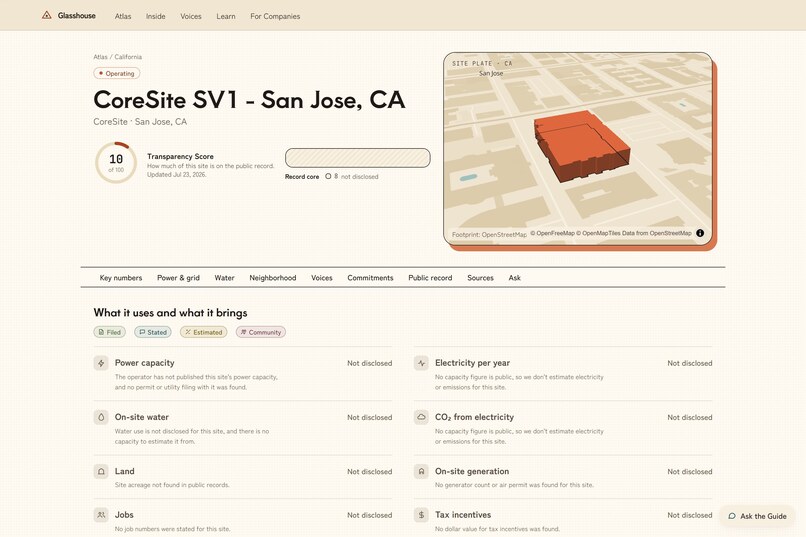Switch to the Power & grid tab
806x537 pixels.
coord(178,278)
